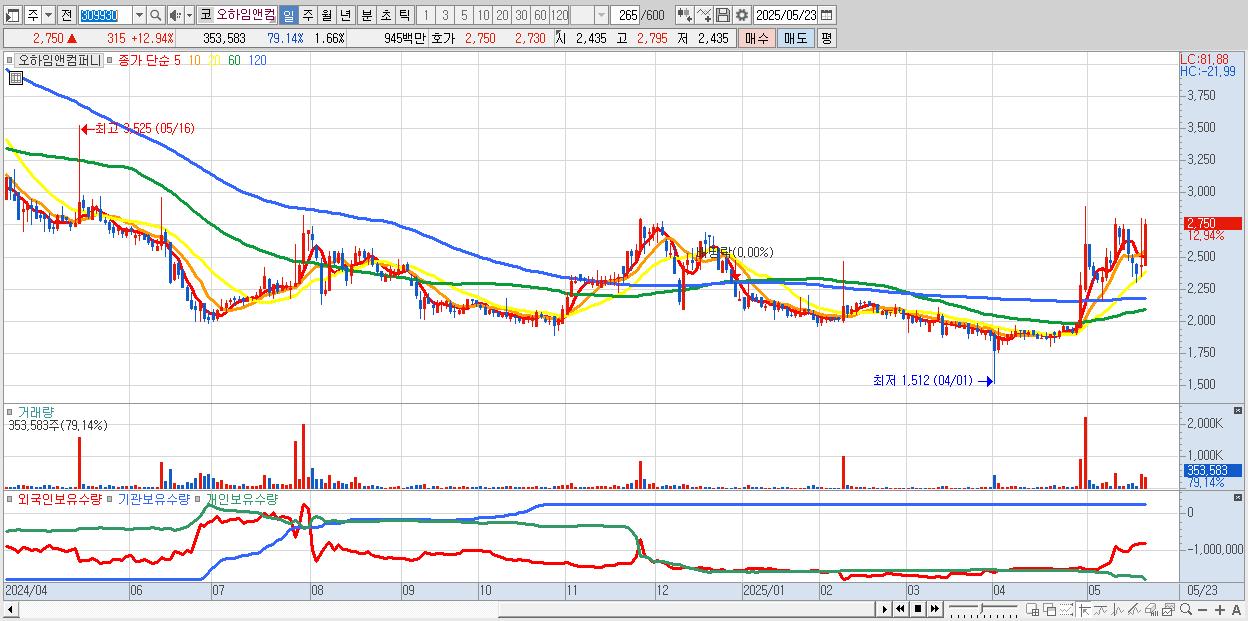Click fast-forward button in bottom controls
Image resolution: width=1248 pixels, height=621 pixels.
pyautogui.click(x=935, y=609)
